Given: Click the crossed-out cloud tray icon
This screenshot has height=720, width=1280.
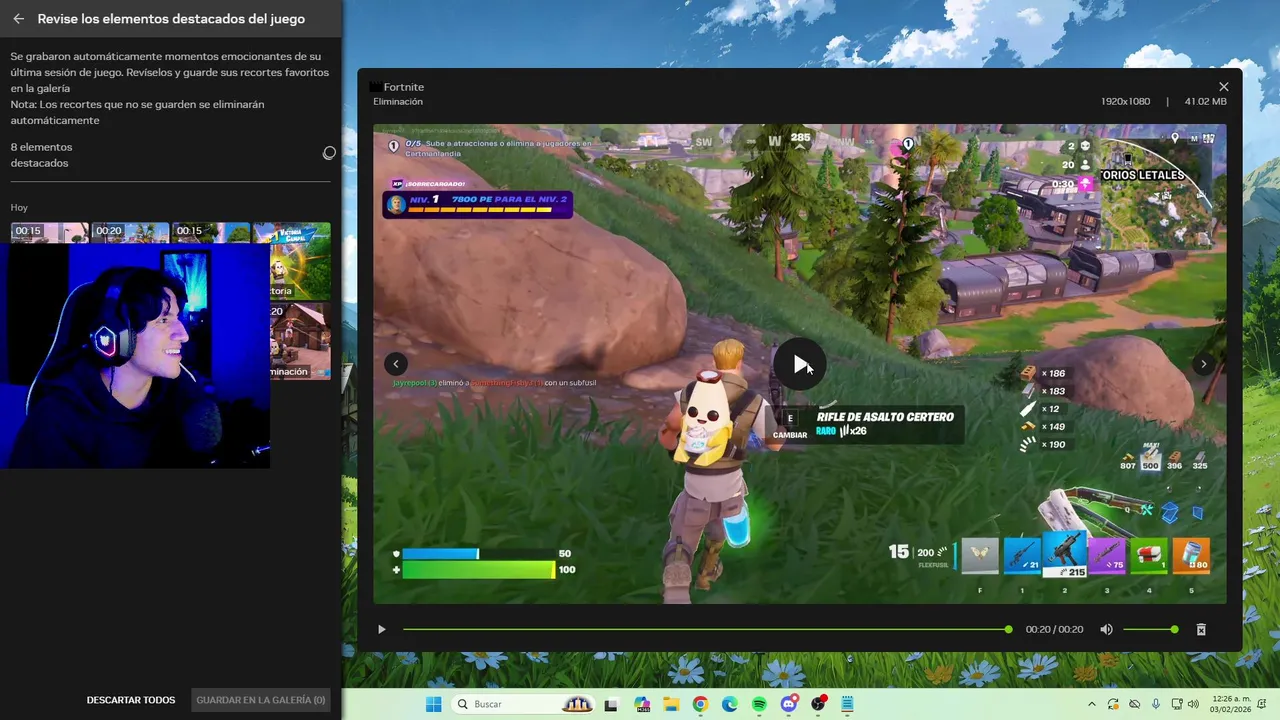Looking at the screenshot, I should [1134, 704].
